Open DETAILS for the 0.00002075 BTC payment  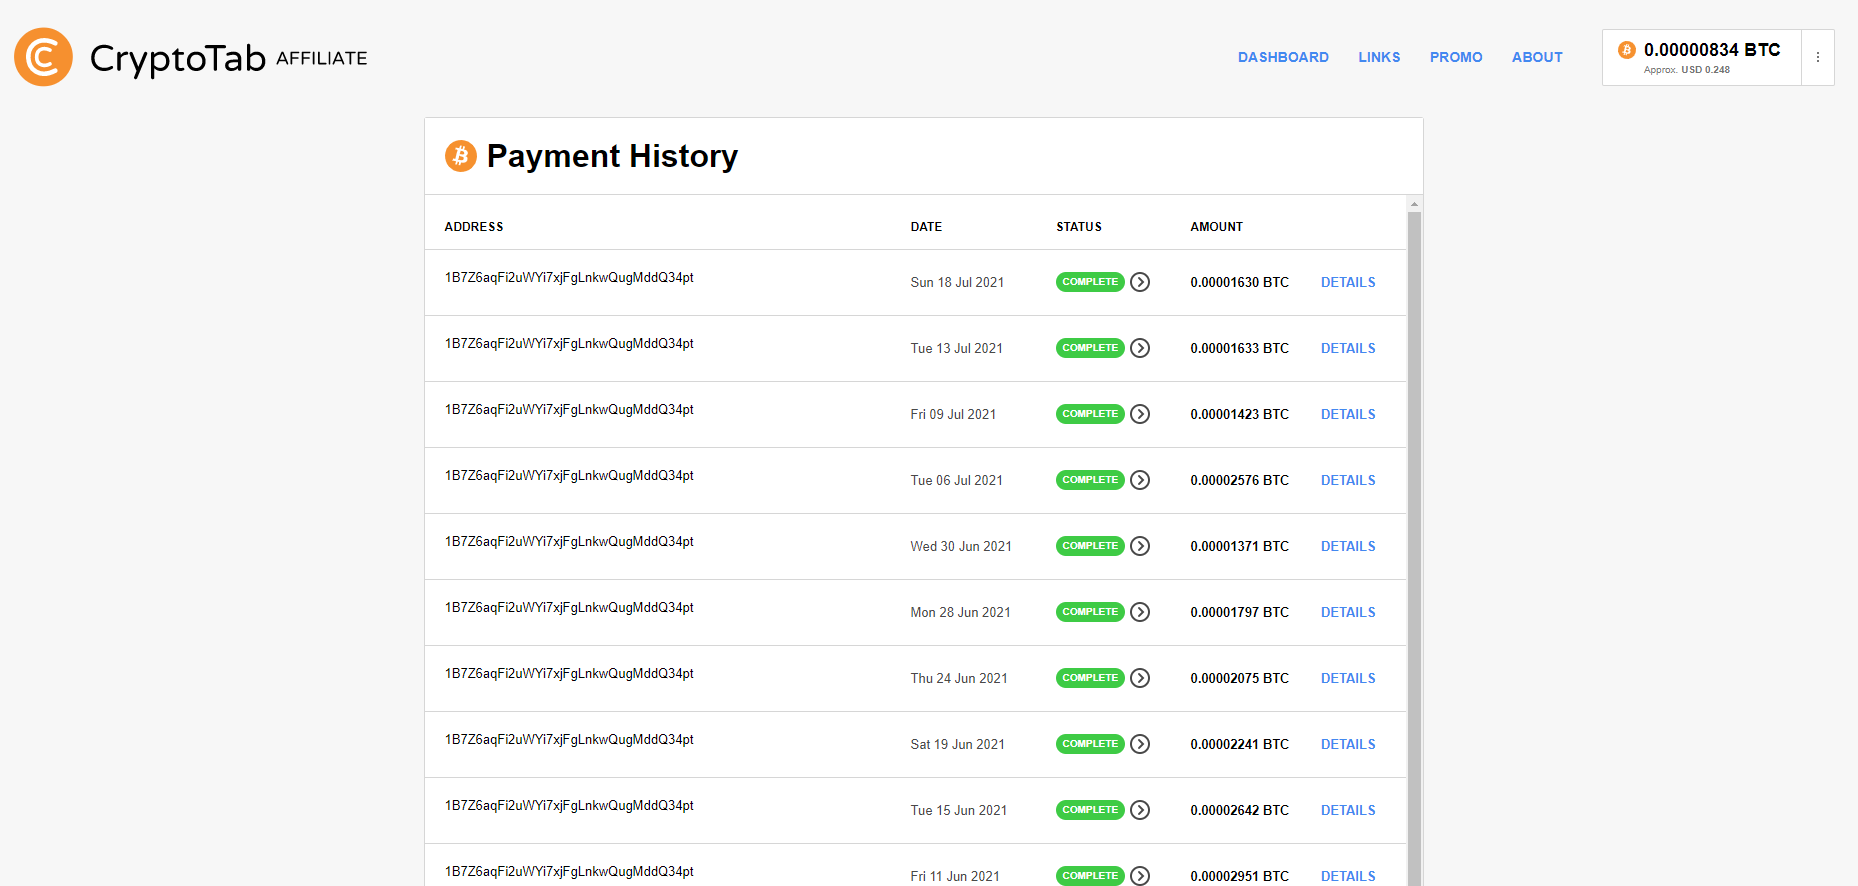click(x=1348, y=678)
